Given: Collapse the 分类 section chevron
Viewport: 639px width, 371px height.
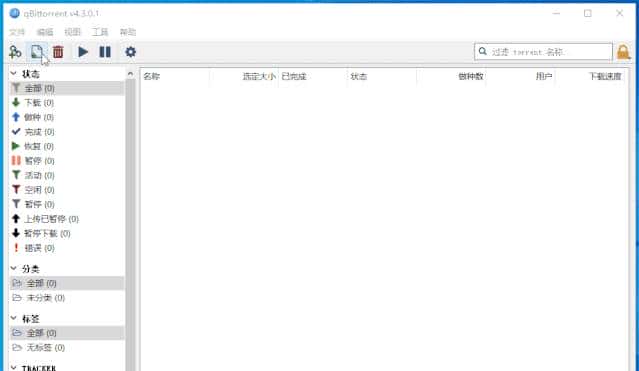Looking at the screenshot, I should (13, 268).
